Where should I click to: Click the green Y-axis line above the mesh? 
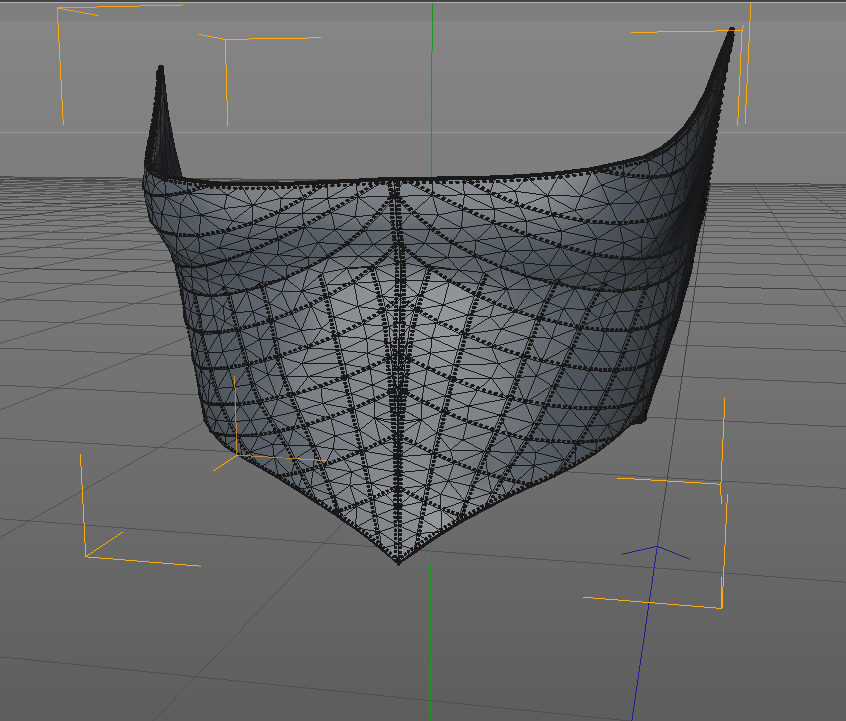click(x=431, y=90)
